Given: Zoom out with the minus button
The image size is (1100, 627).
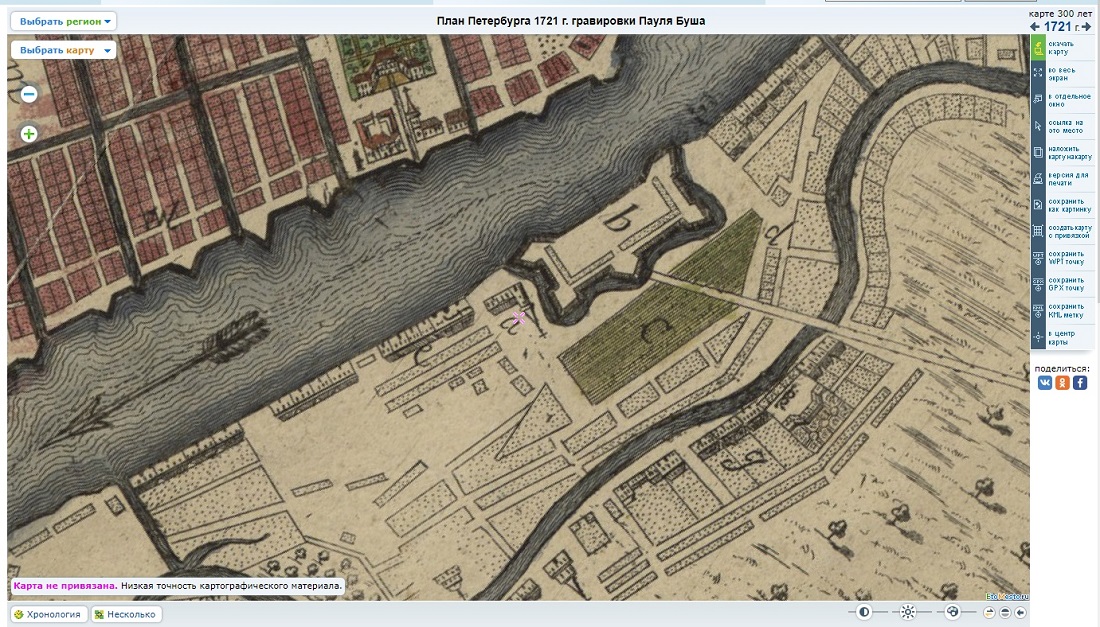Looking at the screenshot, I should (x=29, y=94).
